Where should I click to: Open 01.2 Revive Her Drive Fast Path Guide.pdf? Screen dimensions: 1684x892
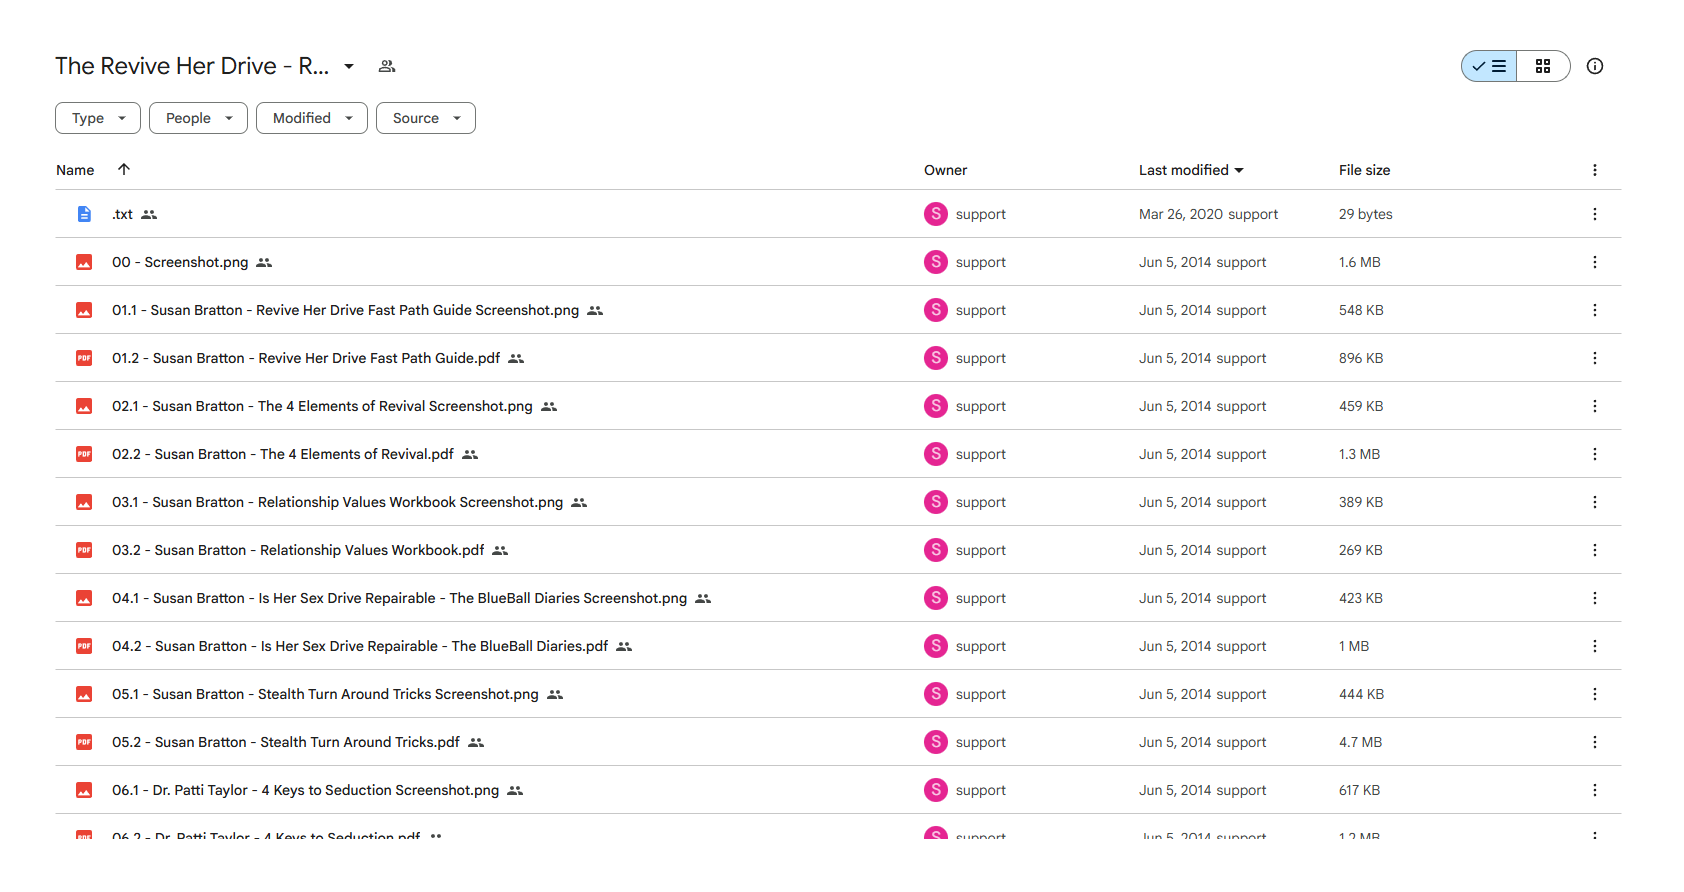pos(306,358)
